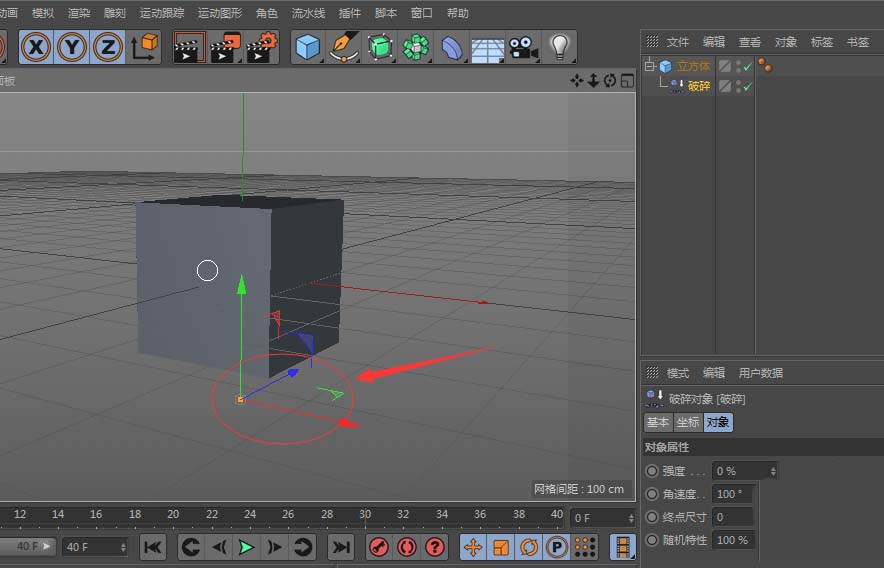Add a light object
Screen dimensions: 884x568
(559, 47)
